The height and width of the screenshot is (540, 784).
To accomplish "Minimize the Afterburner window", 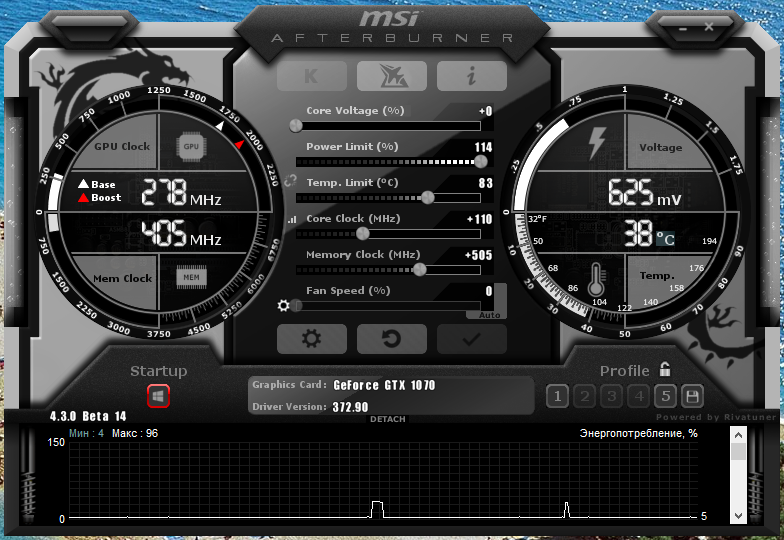I will point(683,29).
